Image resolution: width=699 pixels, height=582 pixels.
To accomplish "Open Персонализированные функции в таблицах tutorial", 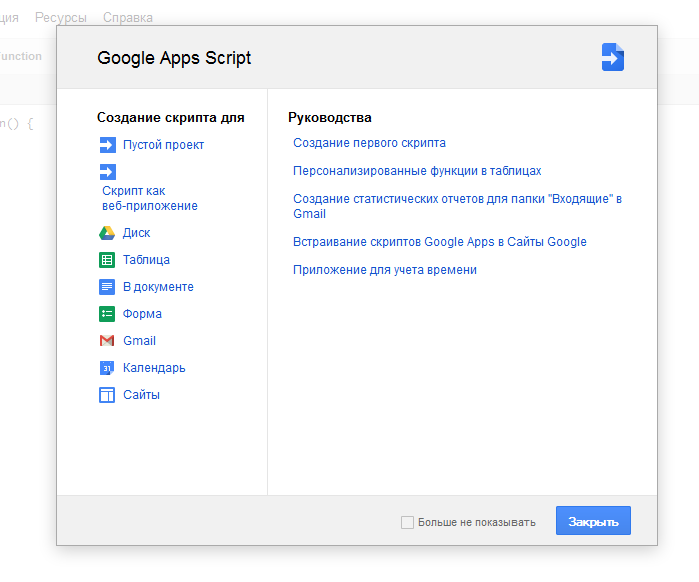I will [x=417, y=171].
